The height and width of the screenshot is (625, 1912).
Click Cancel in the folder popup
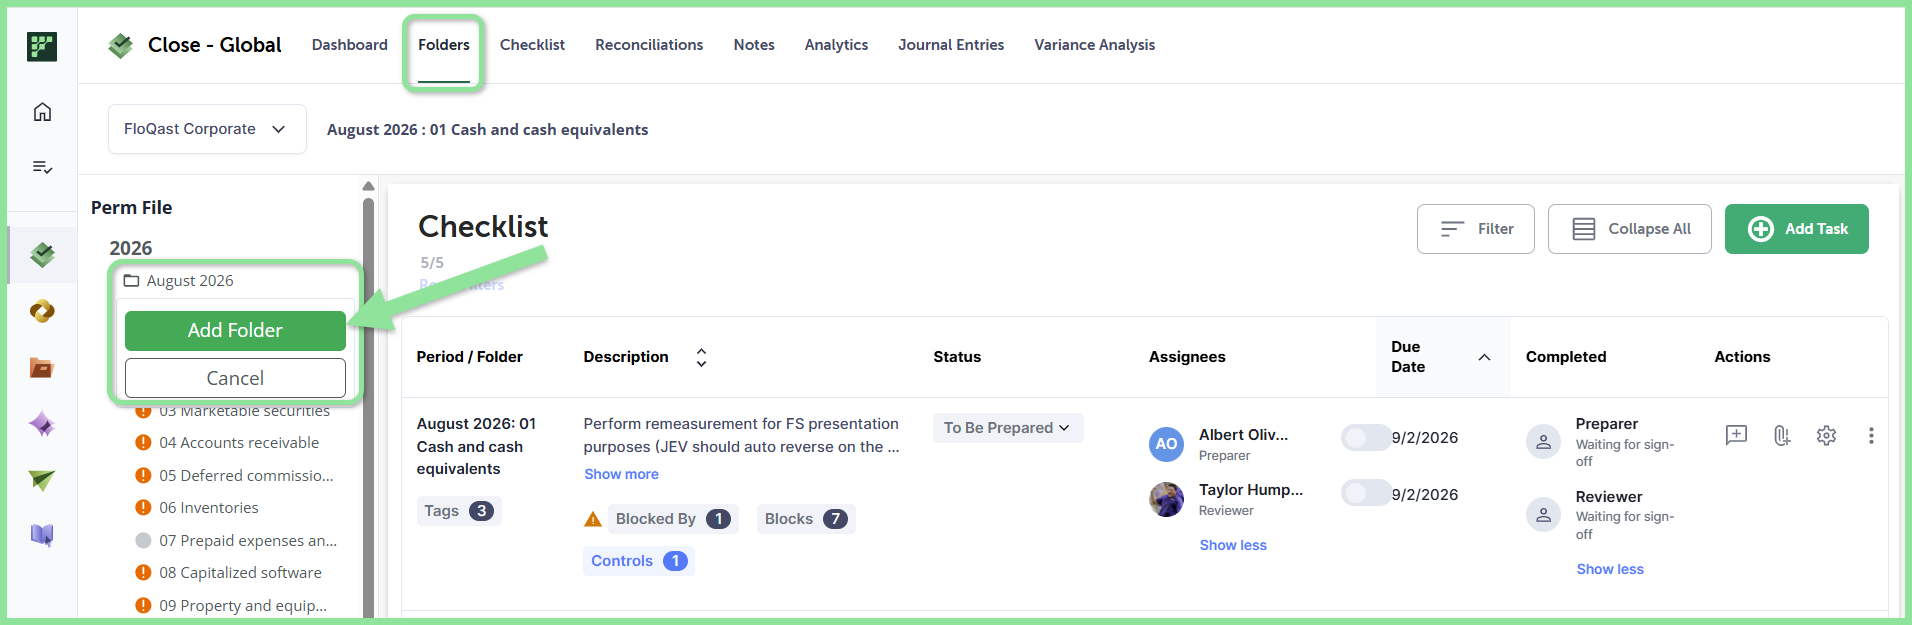(235, 378)
